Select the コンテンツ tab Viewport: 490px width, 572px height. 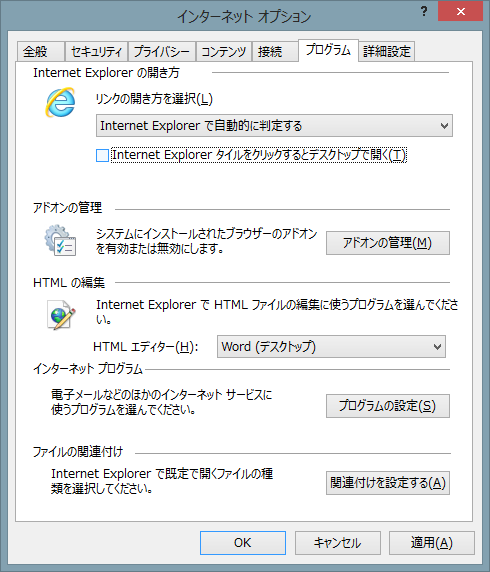point(224,51)
